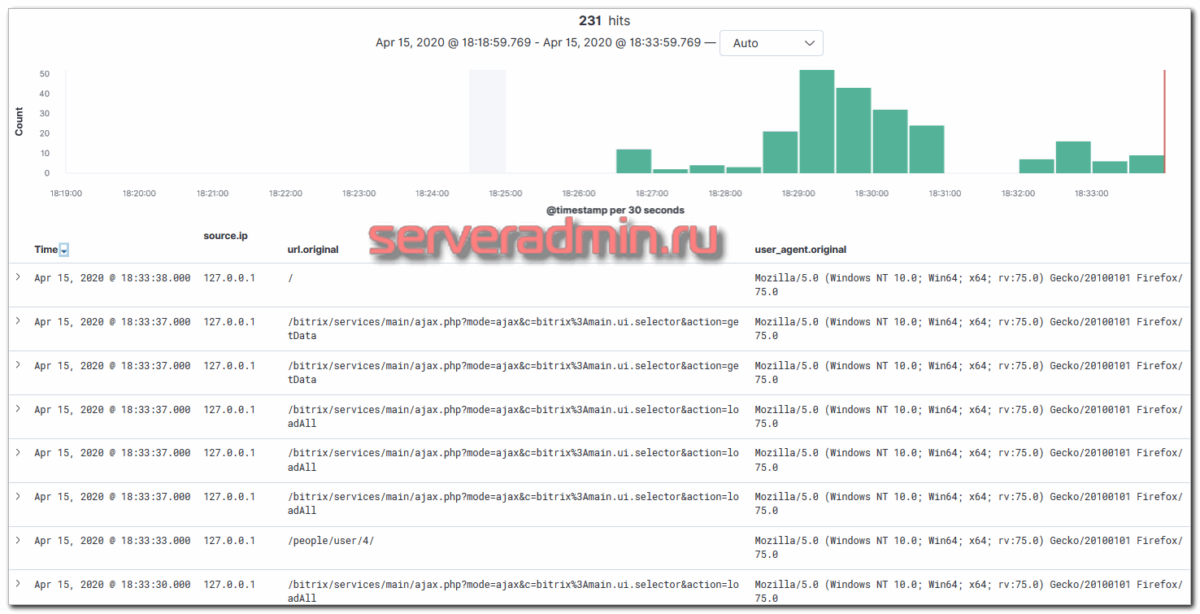Select the histogram bar at 18:27:00

click(633, 161)
